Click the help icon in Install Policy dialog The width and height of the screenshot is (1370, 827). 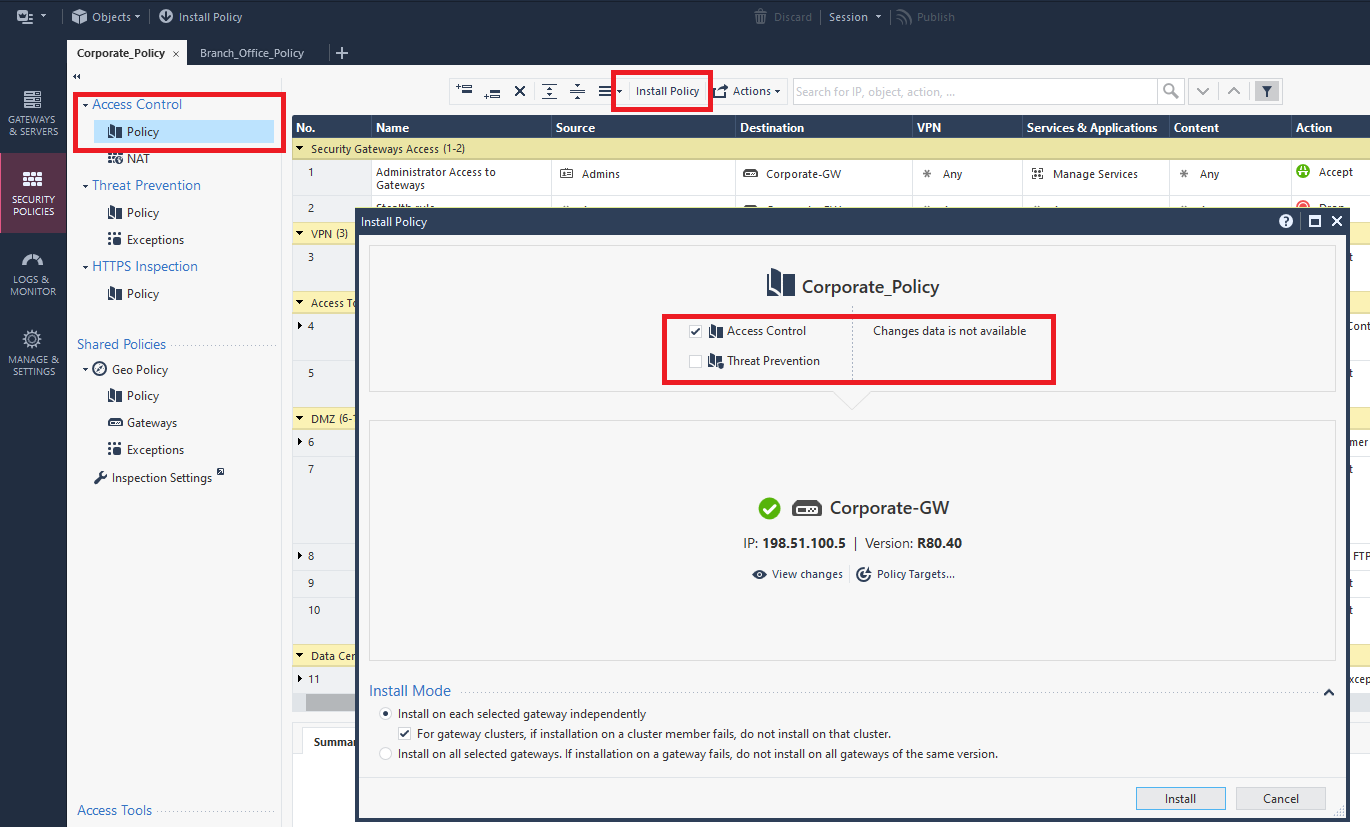(x=1286, y=222)
